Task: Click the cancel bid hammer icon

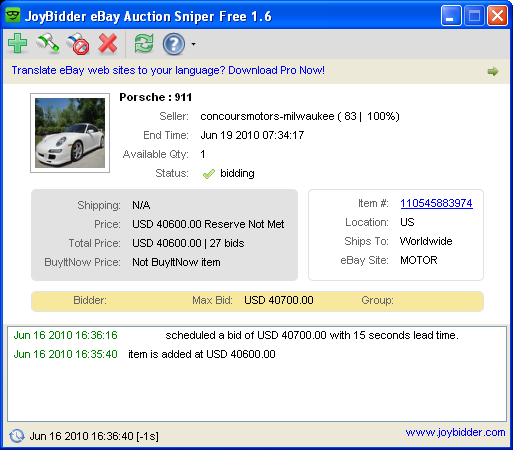Action: tap(78, 44)
